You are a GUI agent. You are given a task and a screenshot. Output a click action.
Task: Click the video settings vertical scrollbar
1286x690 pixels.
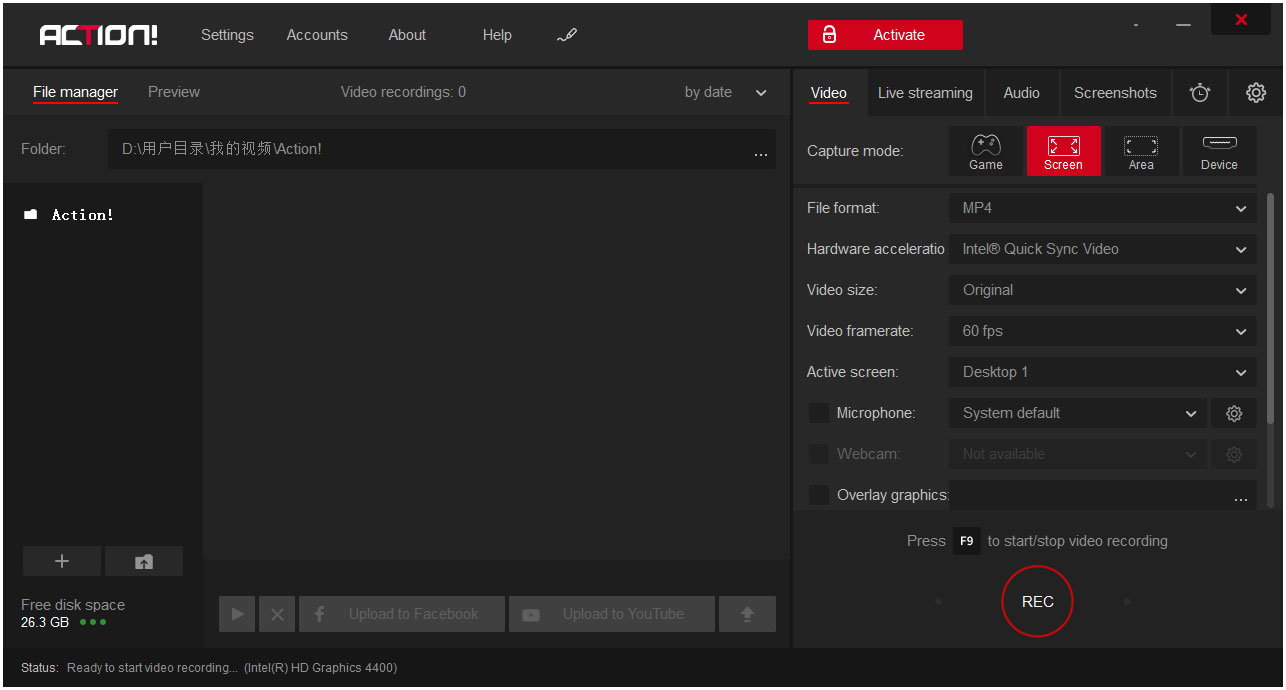1271,310
